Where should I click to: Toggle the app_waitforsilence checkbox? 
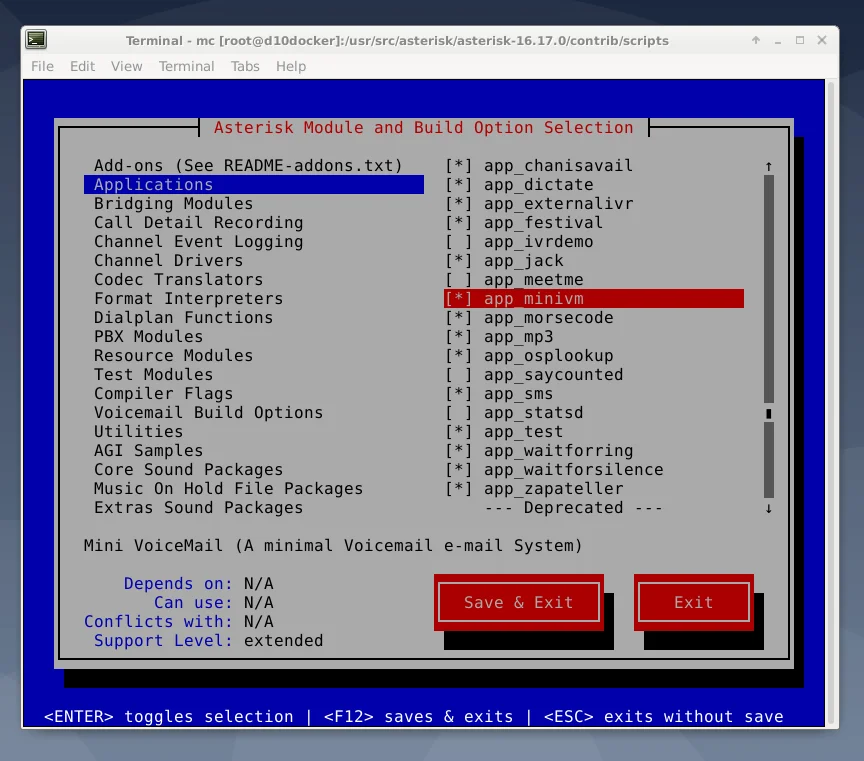click(x=458, y=470)
